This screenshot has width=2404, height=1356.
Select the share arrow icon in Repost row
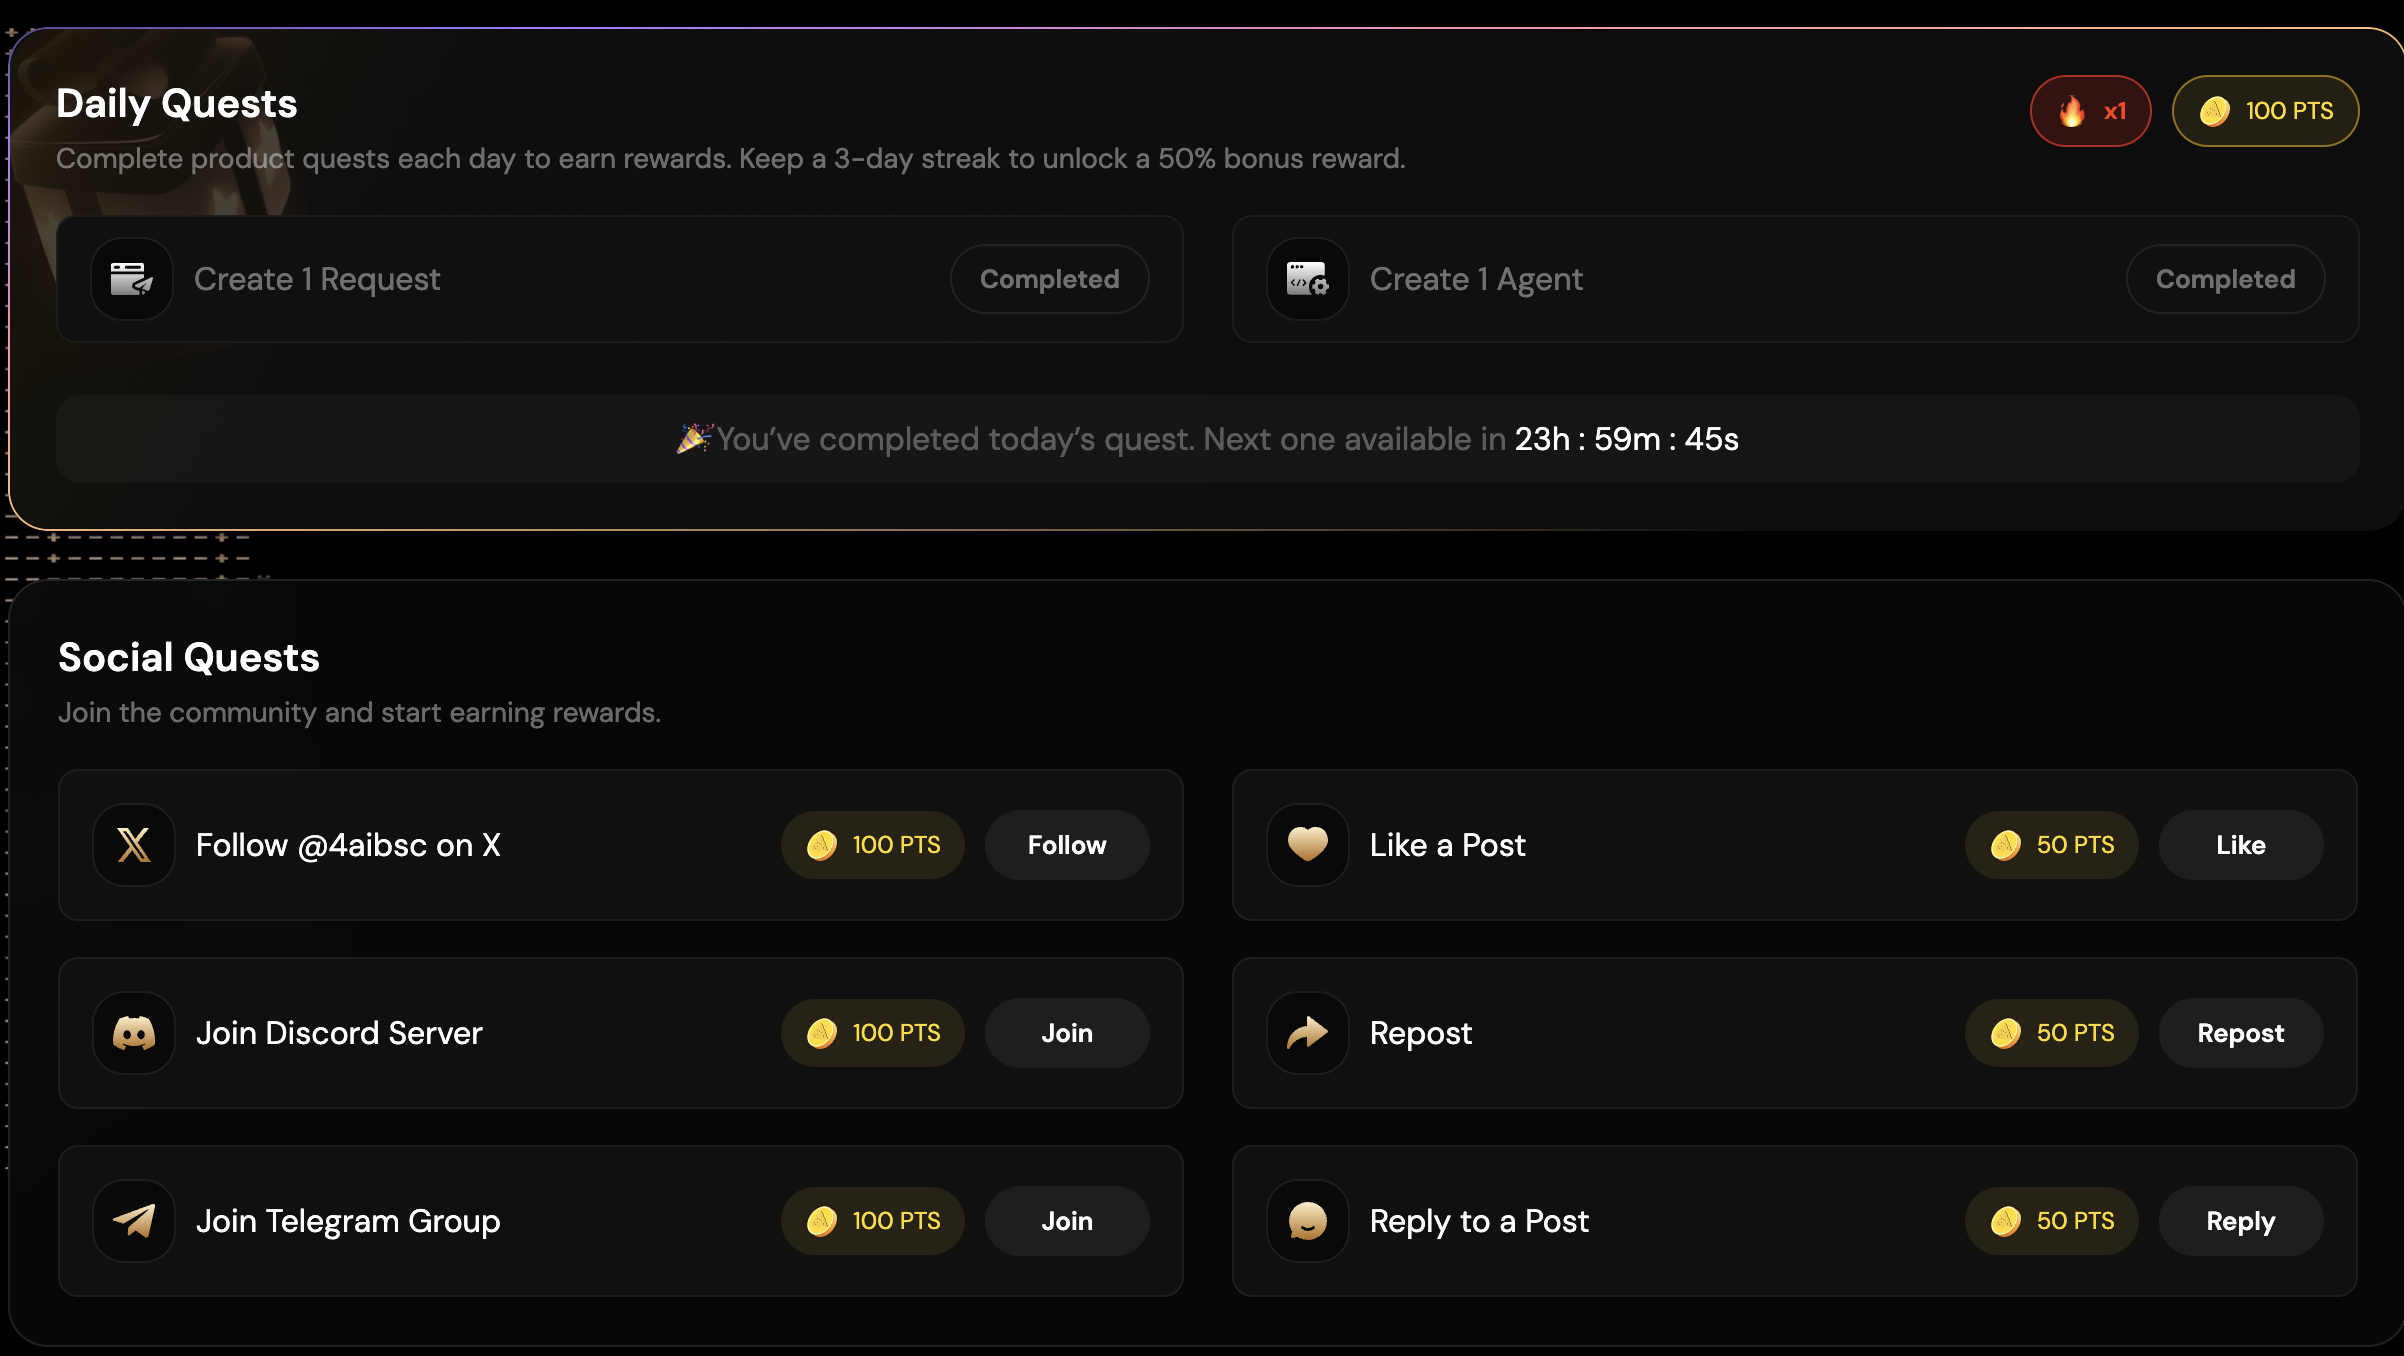coord(1306,1033)
